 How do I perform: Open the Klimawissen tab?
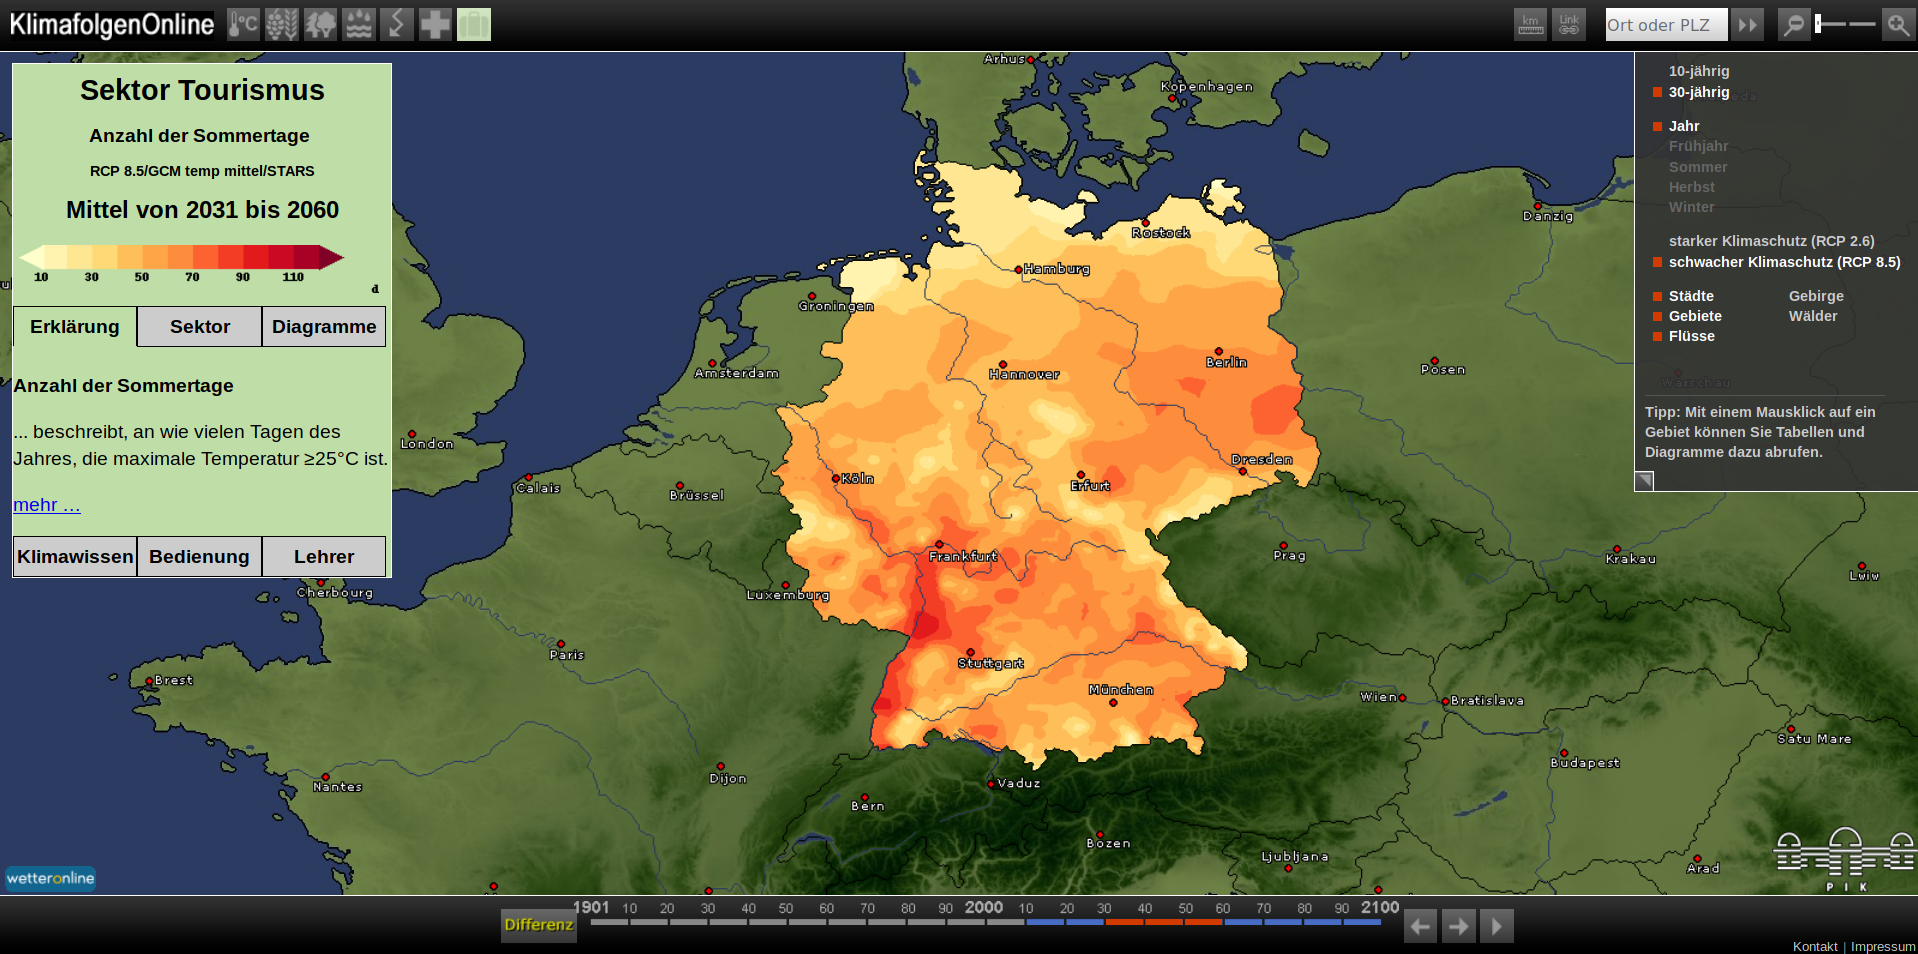pos(75,557)
